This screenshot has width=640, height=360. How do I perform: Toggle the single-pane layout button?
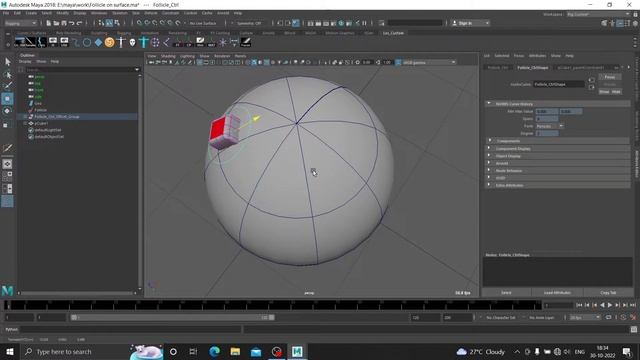pos(7,164)
